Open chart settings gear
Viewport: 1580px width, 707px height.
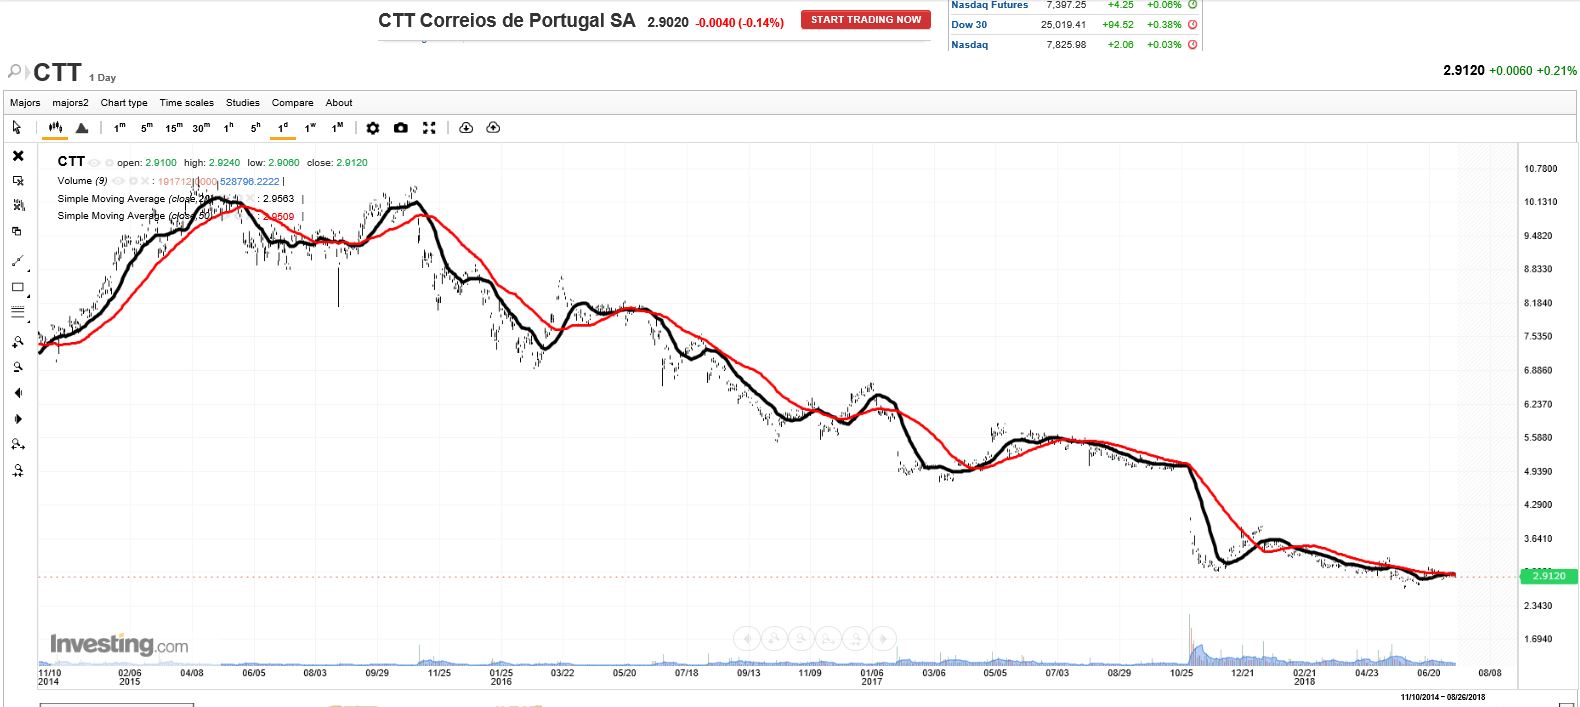point(373,128)
